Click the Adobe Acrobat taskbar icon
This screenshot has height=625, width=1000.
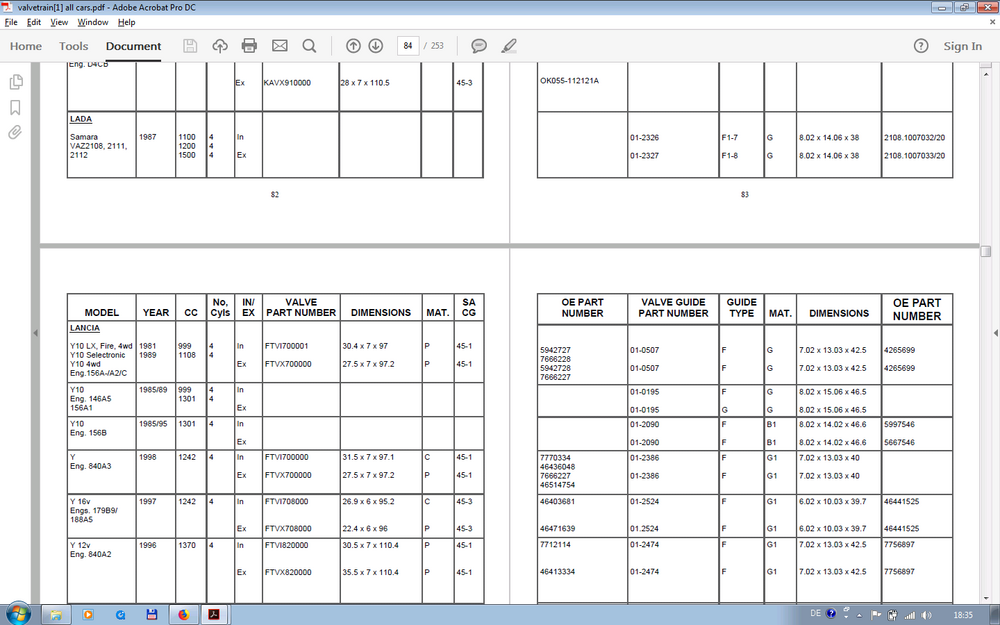pos(214,615)
